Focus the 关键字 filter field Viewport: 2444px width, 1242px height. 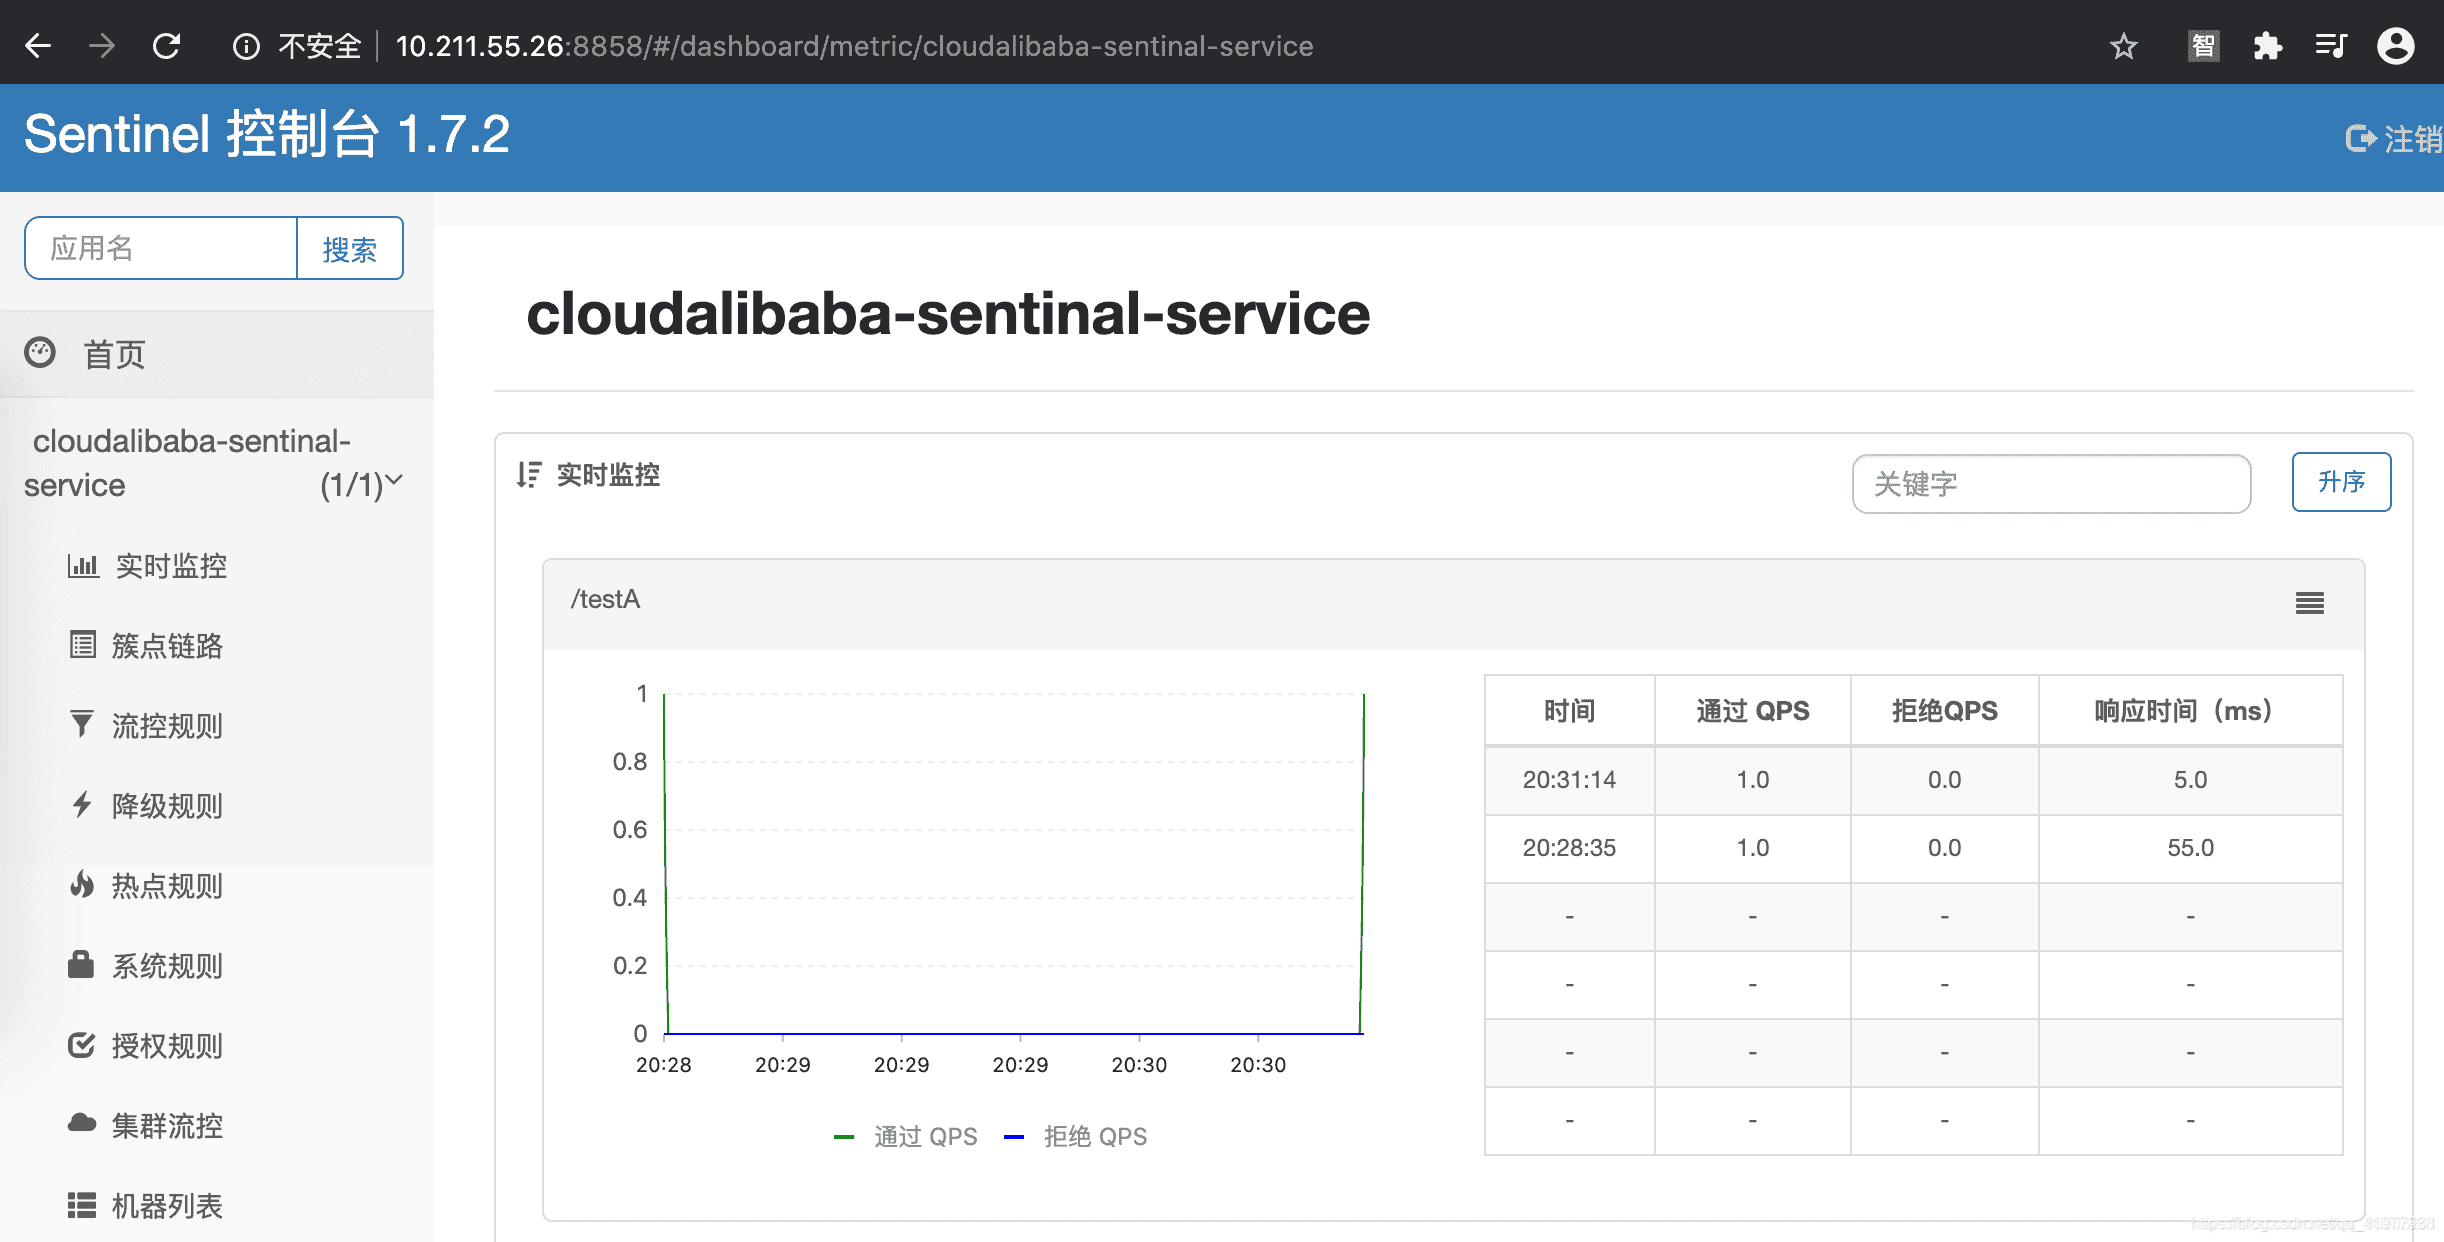2051,484
